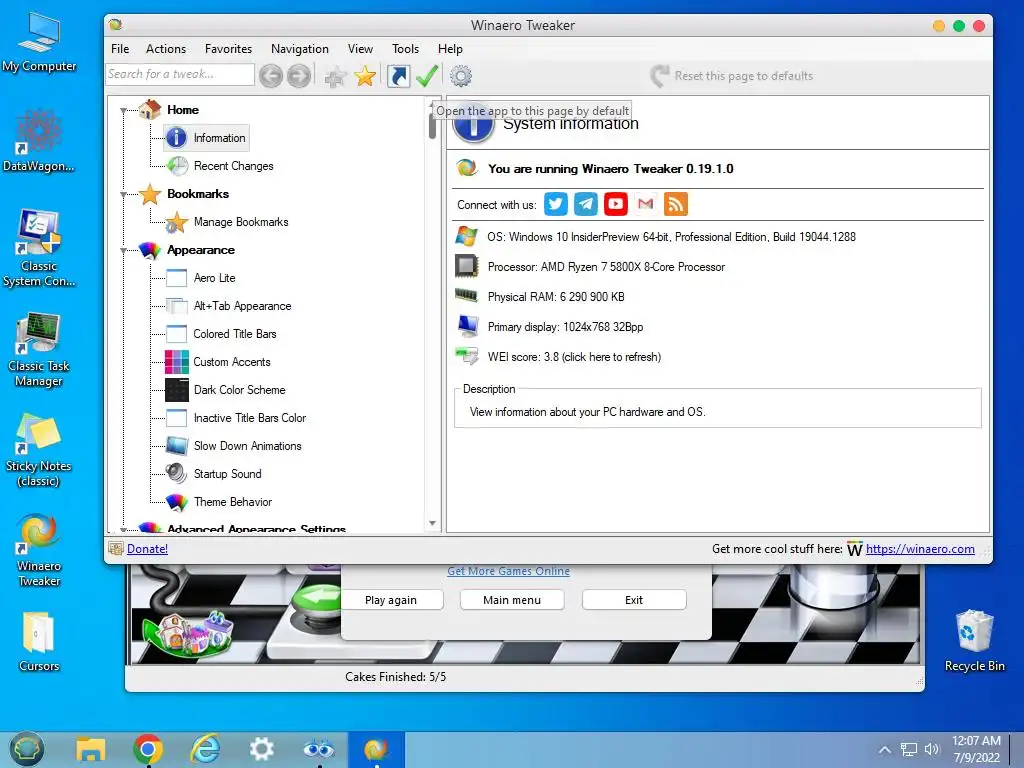
Task: Click Exit button in game window
Action: coord(634,600)
